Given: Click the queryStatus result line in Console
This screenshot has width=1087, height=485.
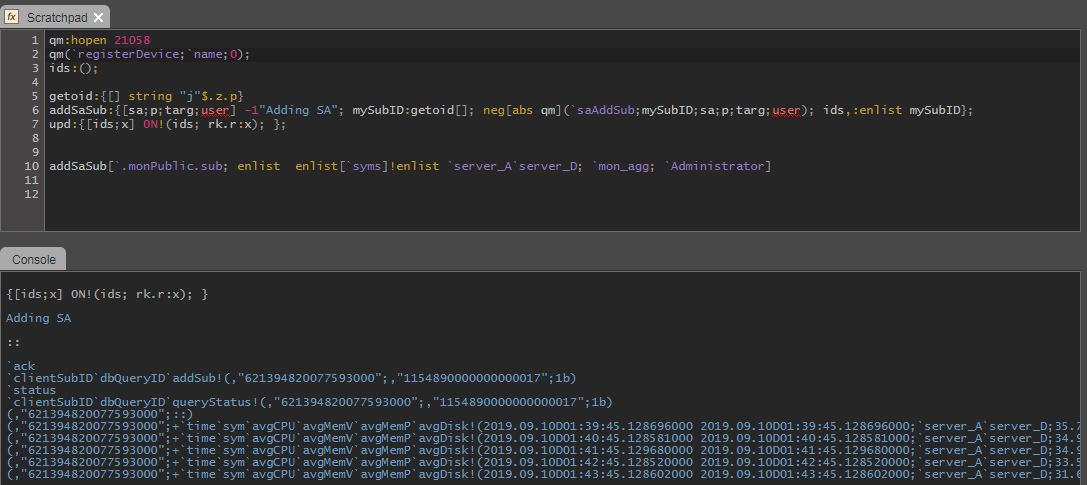Looking at the screenshot, I should point(310,402).
